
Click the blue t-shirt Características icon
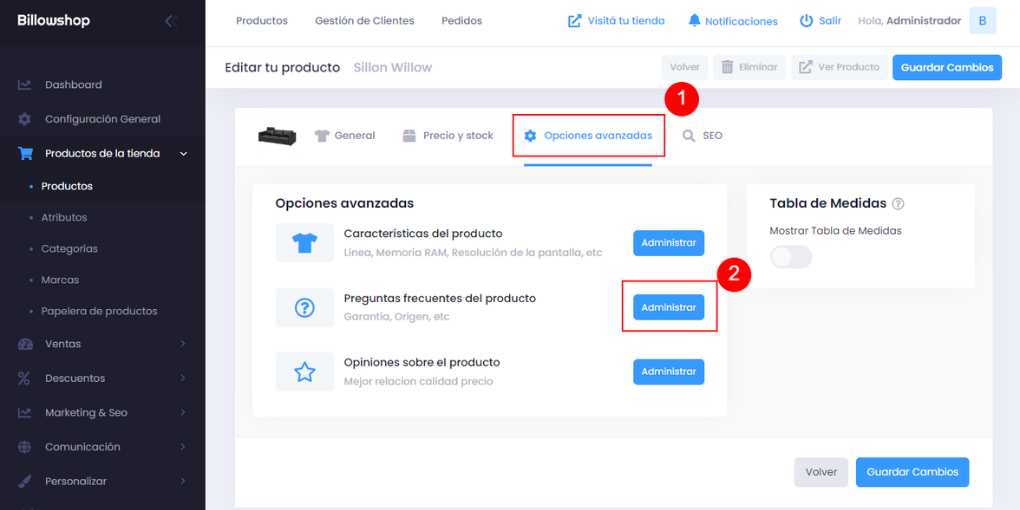click(x=305, y=243)
